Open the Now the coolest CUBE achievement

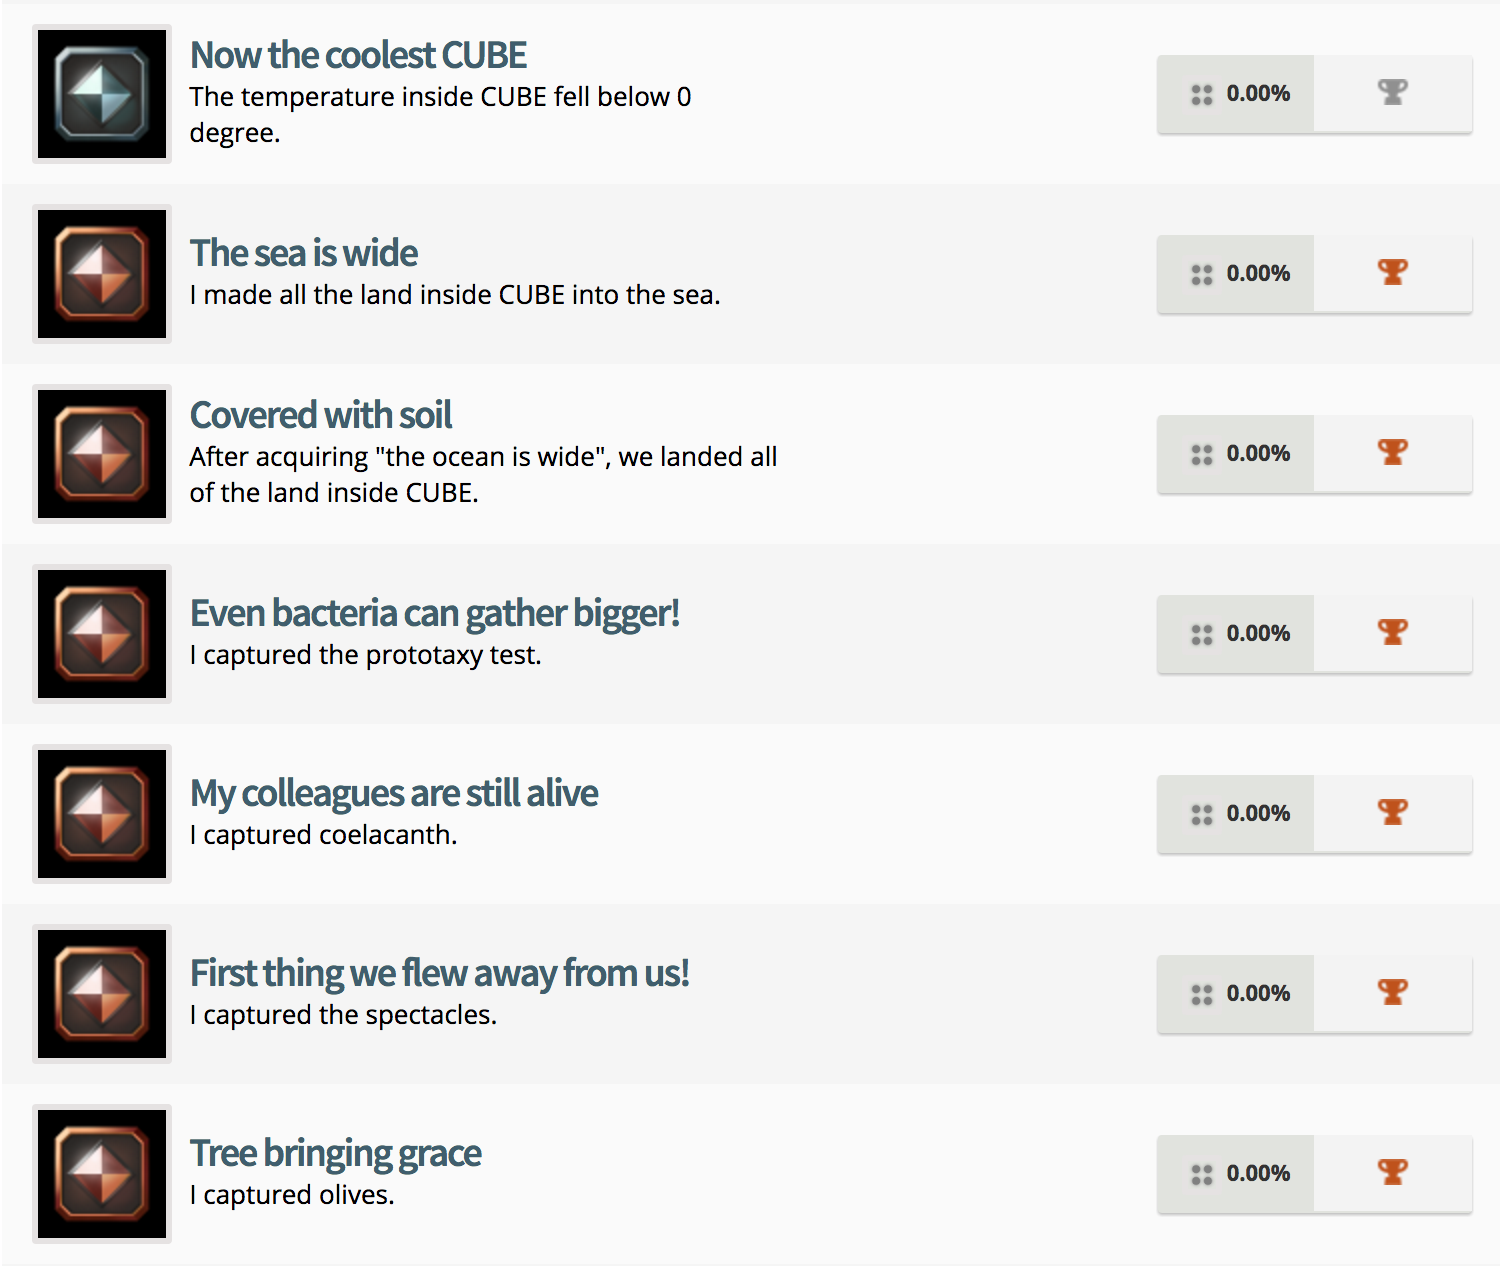click(x=358, y=56)
